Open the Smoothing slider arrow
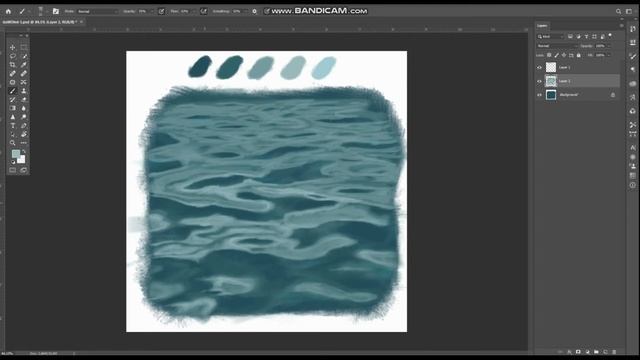 (x=246, y=11)
